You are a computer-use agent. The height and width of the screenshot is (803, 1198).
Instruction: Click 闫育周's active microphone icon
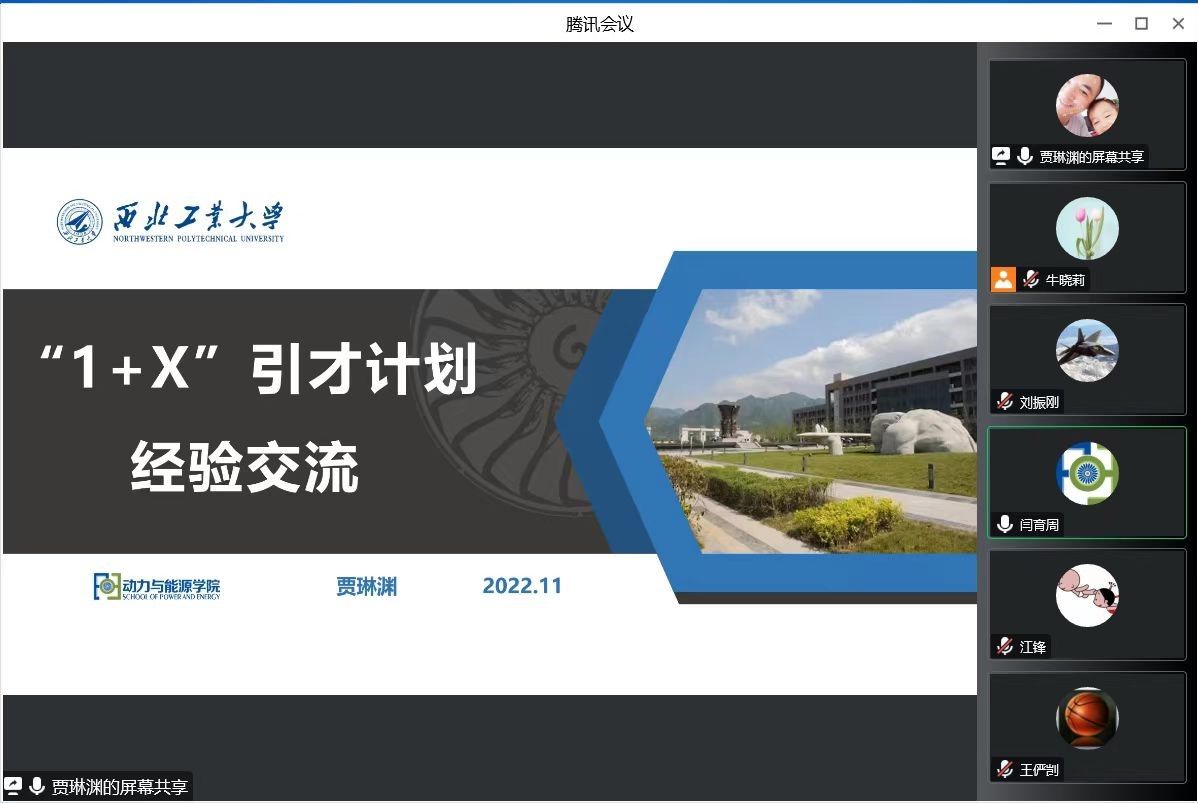tap(1005, 524)
